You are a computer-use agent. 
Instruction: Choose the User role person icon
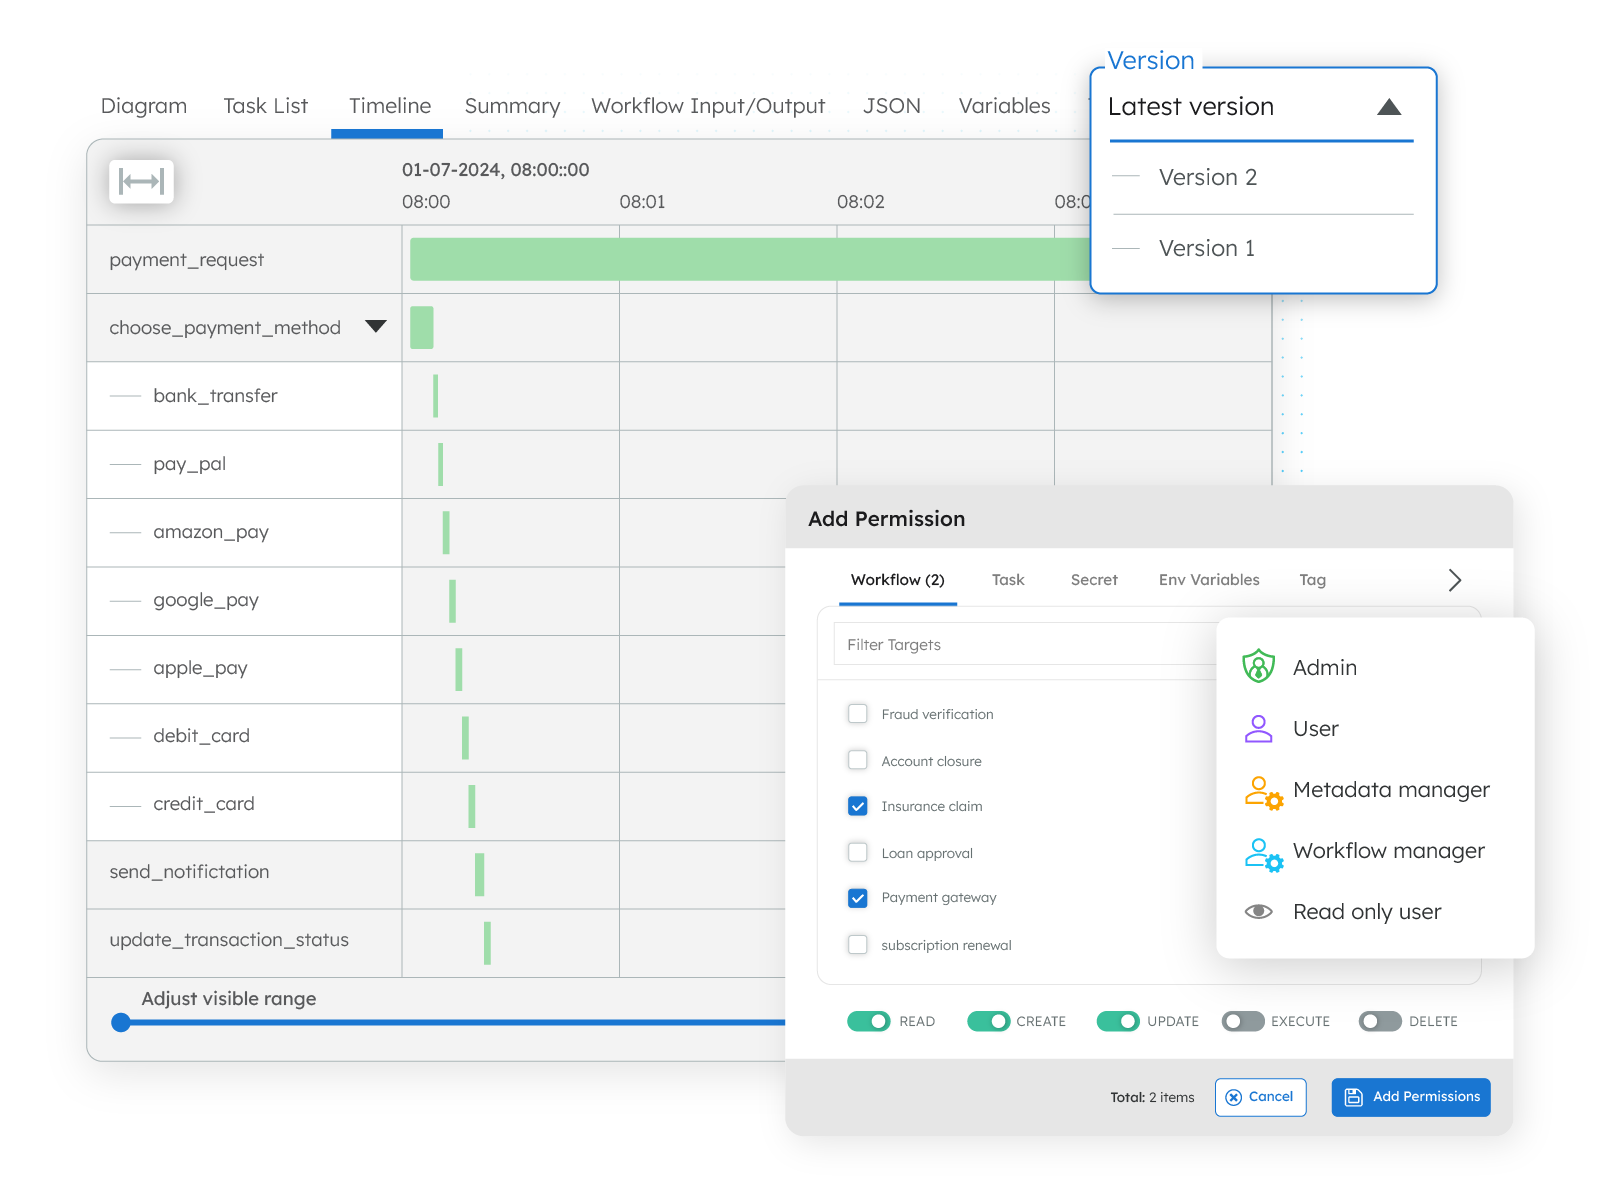coord(1258,729)
